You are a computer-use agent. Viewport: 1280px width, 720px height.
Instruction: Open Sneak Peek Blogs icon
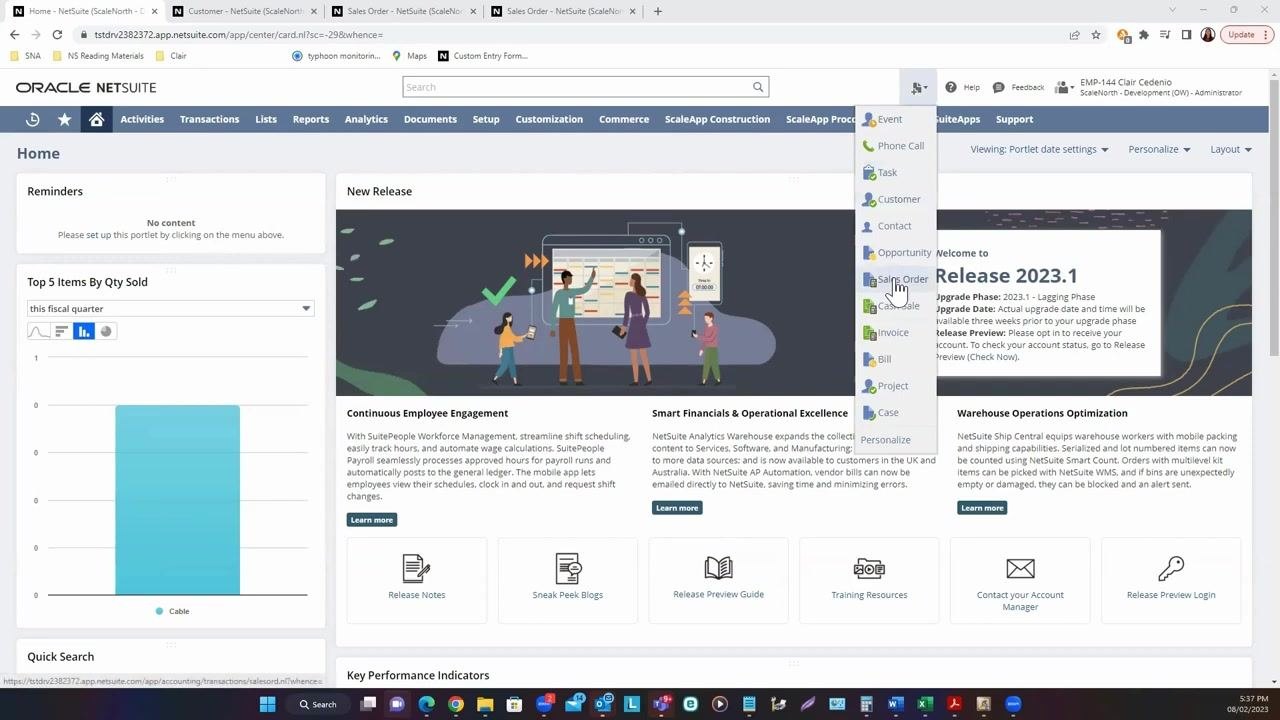coord(568,568)
